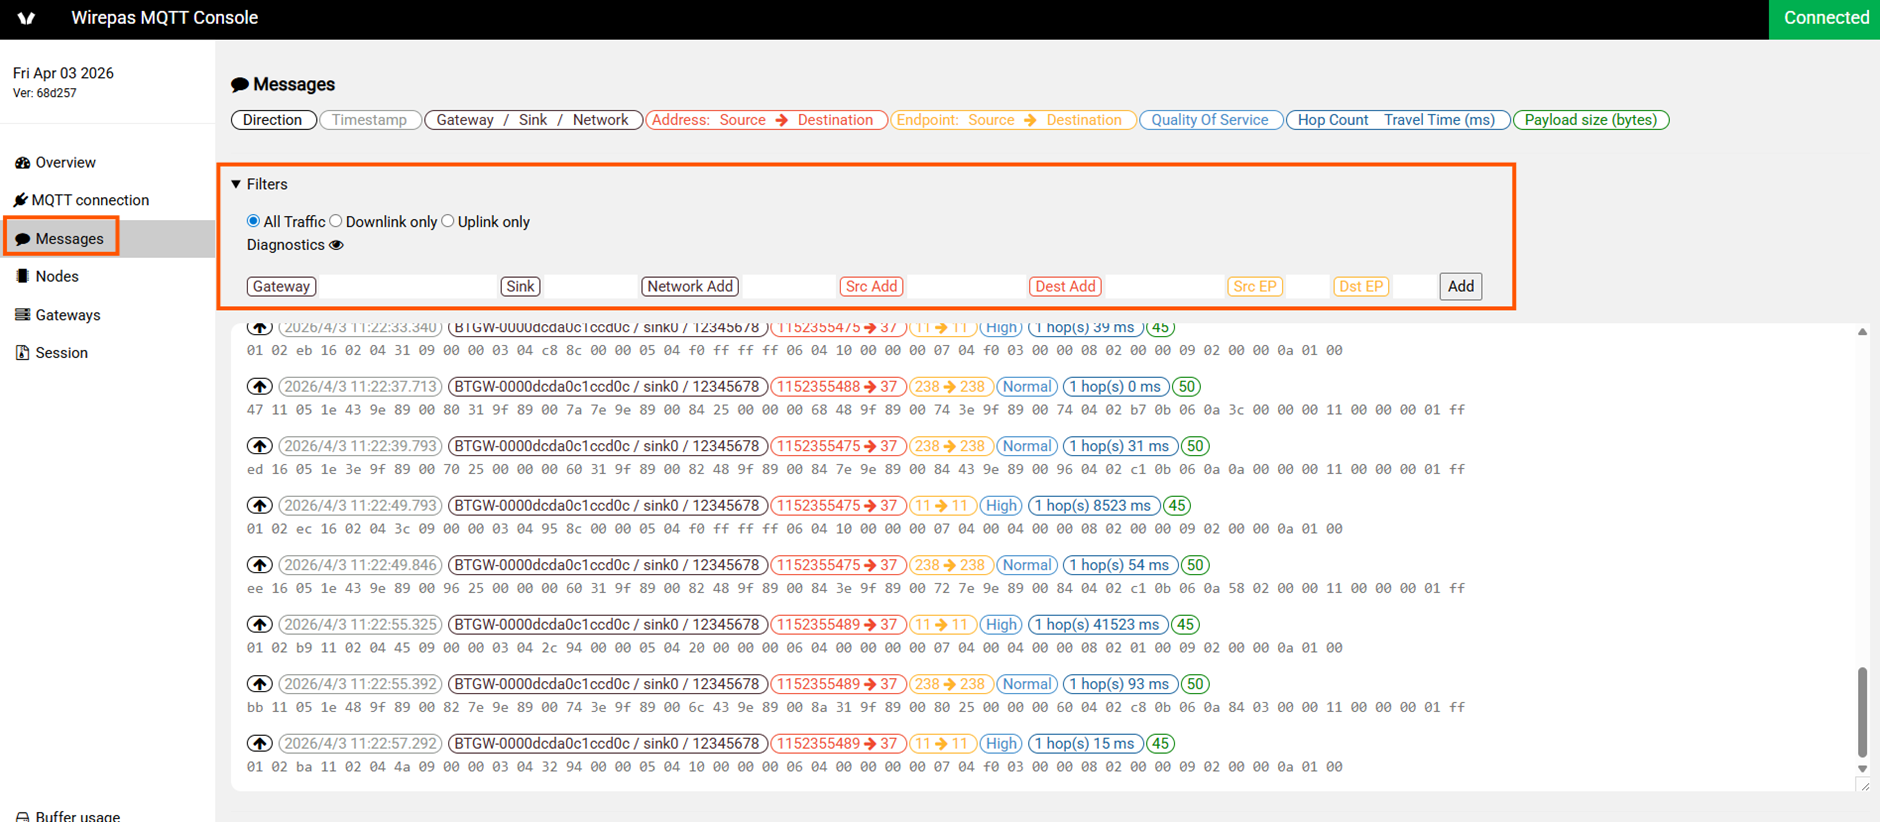Image resolution: width=1880 pixels, height=822 pixels.
Task: Open the Gateways server icon
Action: 22,314
